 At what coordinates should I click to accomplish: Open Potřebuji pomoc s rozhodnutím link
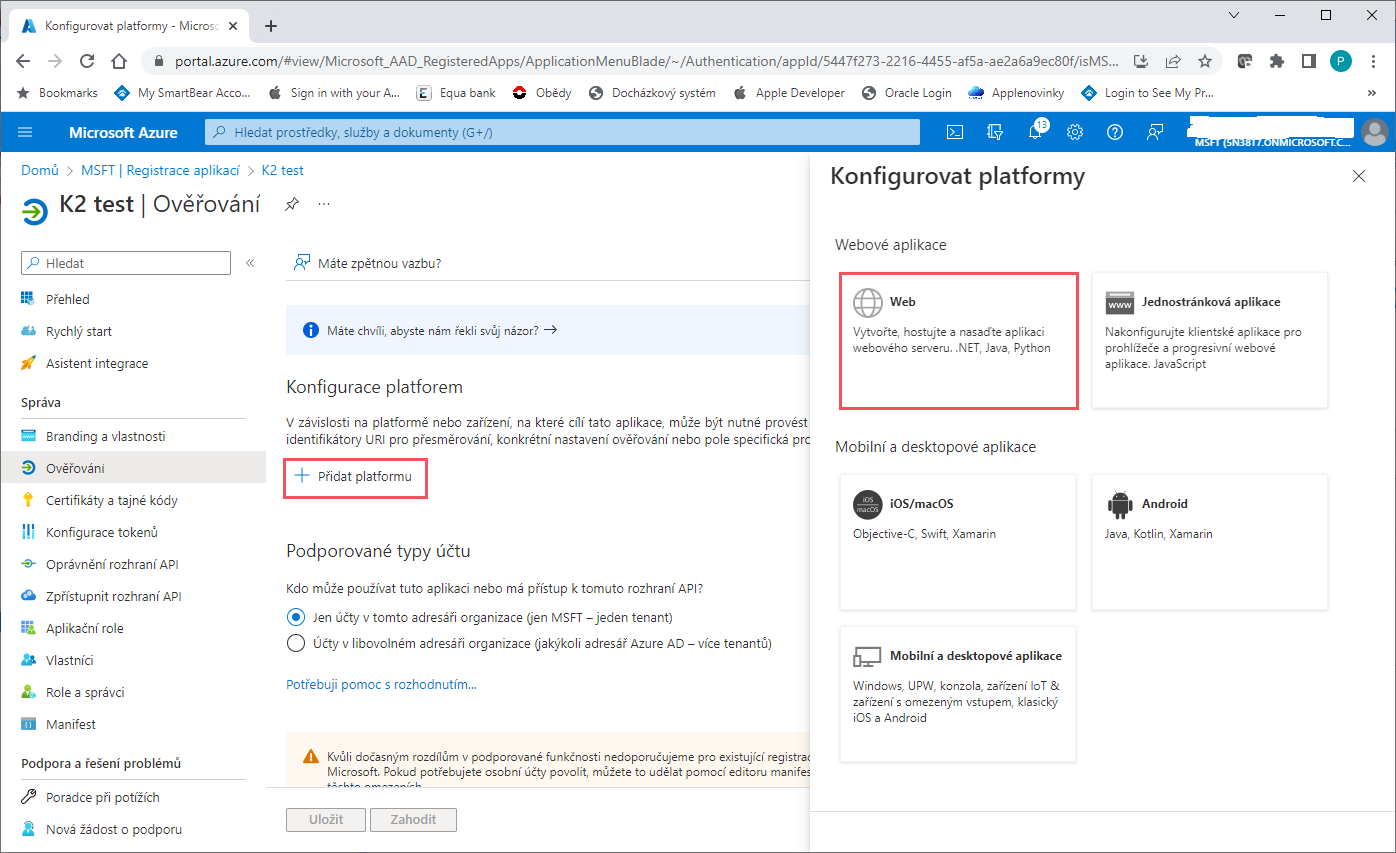tap(381, 685)
